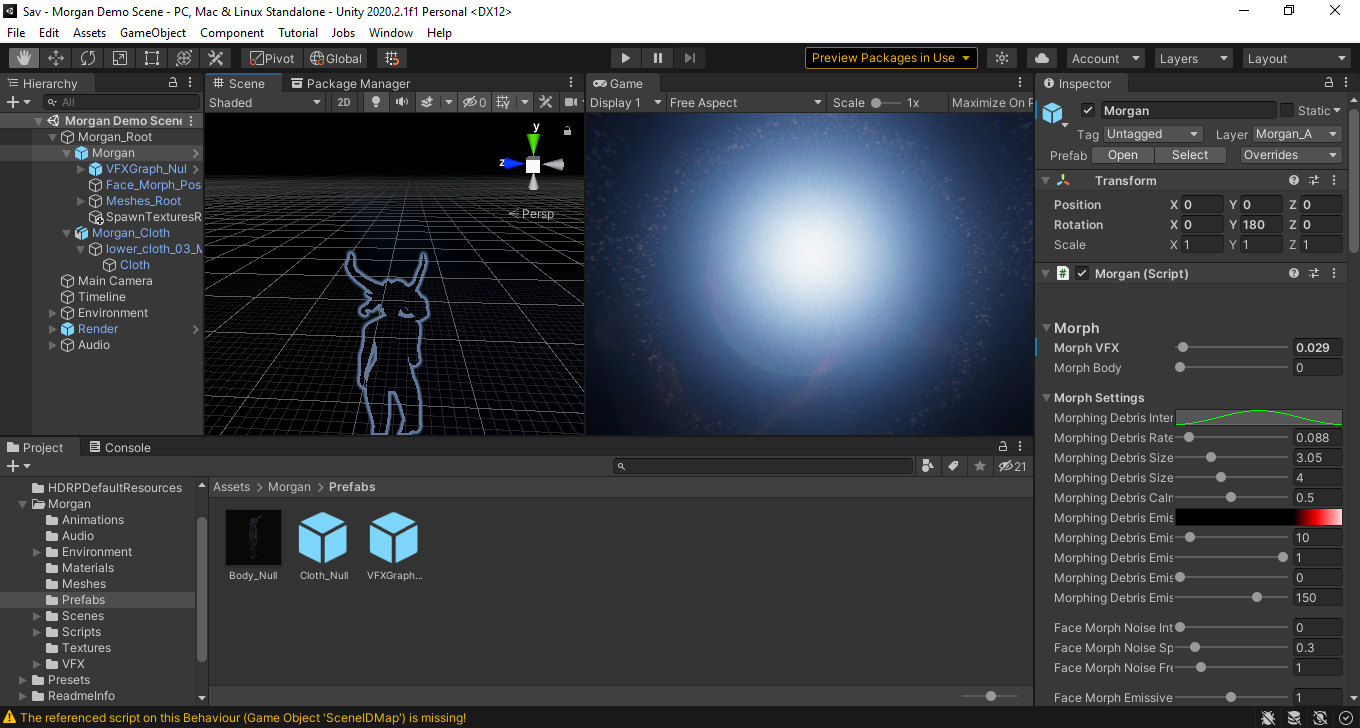This screenshot has height=728, width=1360.
Task: Click Morphing Debris Emissive gradient swatch
Action: coord(1258,517)
